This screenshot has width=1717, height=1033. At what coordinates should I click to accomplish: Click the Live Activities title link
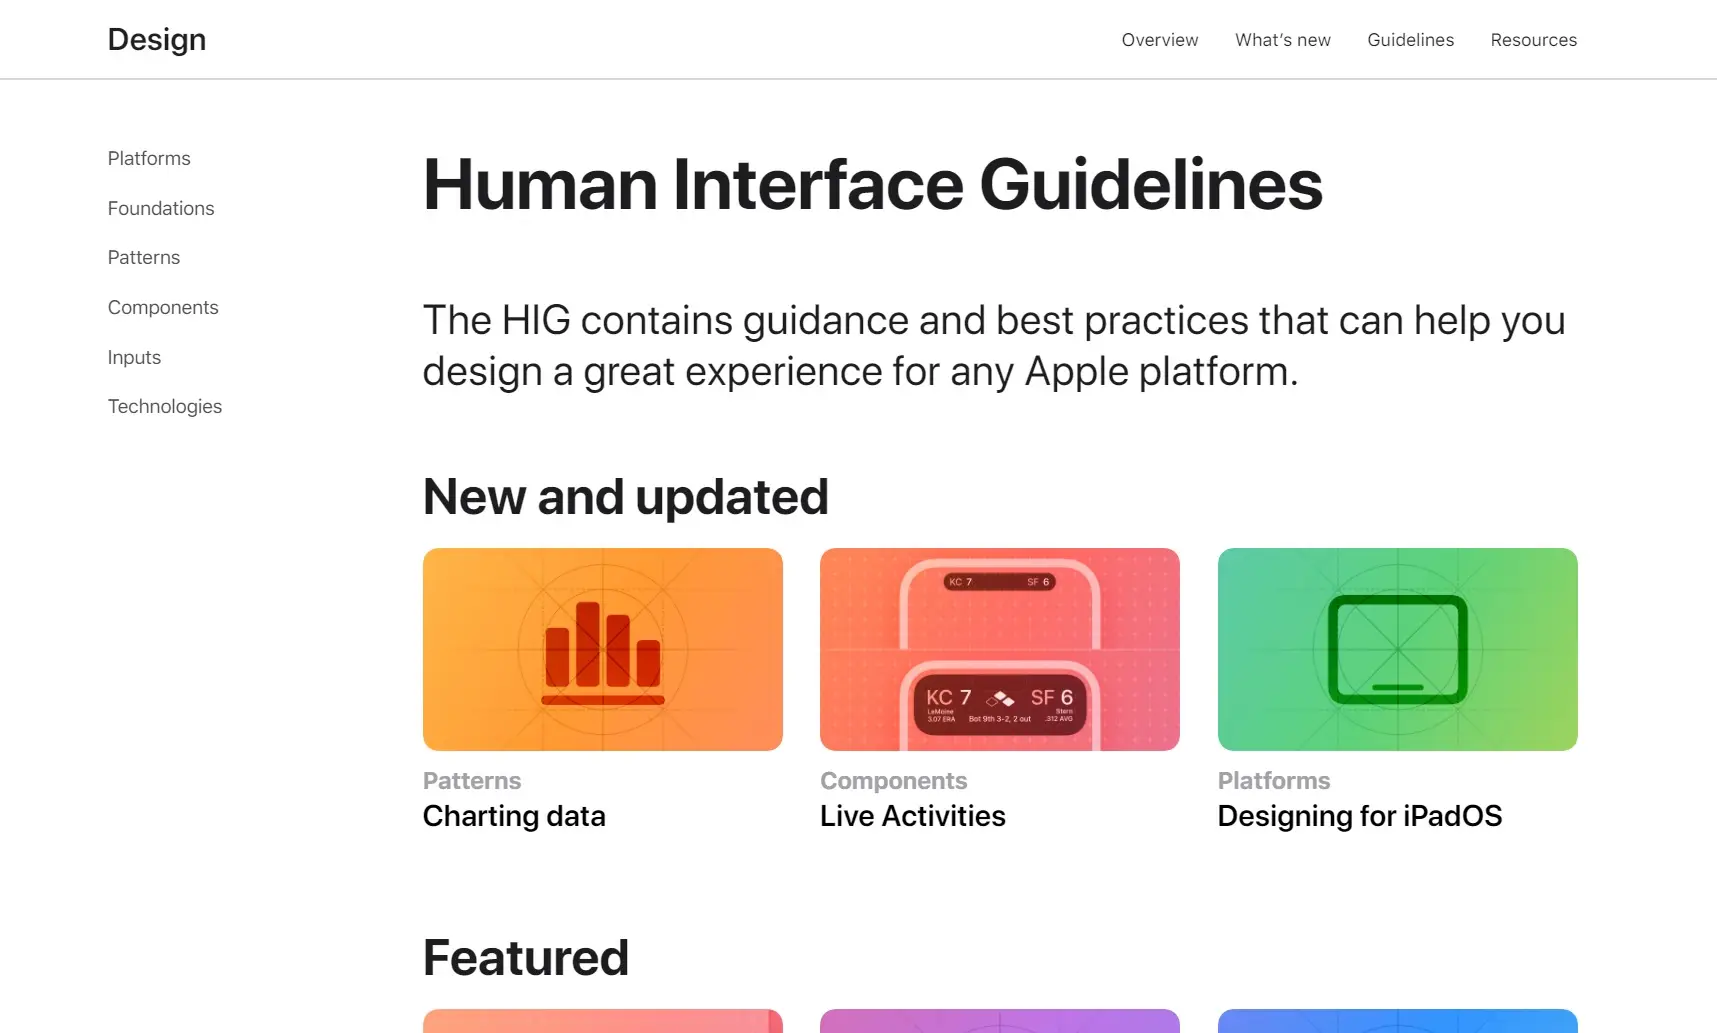tap(913, 816)
